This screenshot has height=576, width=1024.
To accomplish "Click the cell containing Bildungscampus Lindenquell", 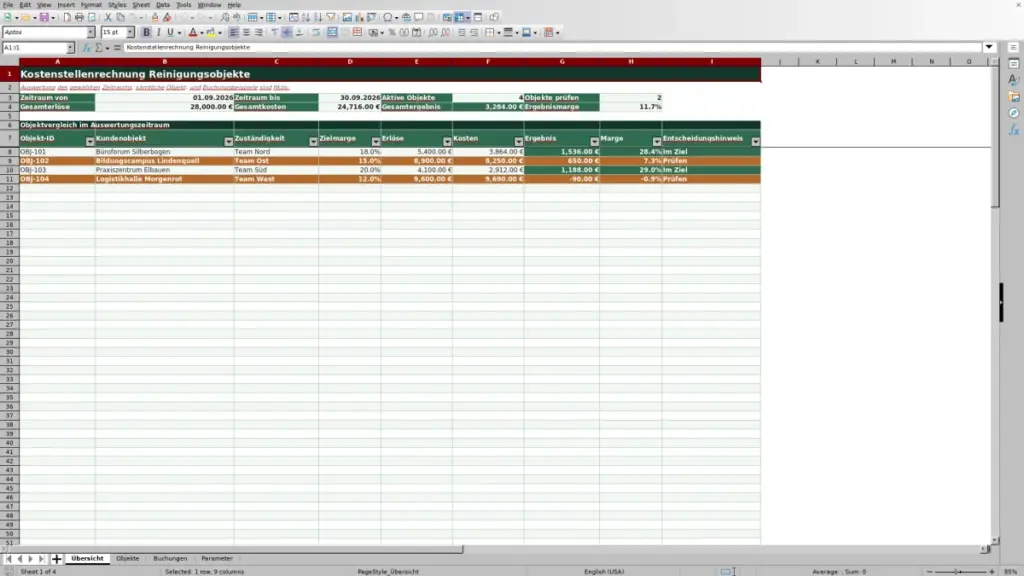I will pos(165,161).
